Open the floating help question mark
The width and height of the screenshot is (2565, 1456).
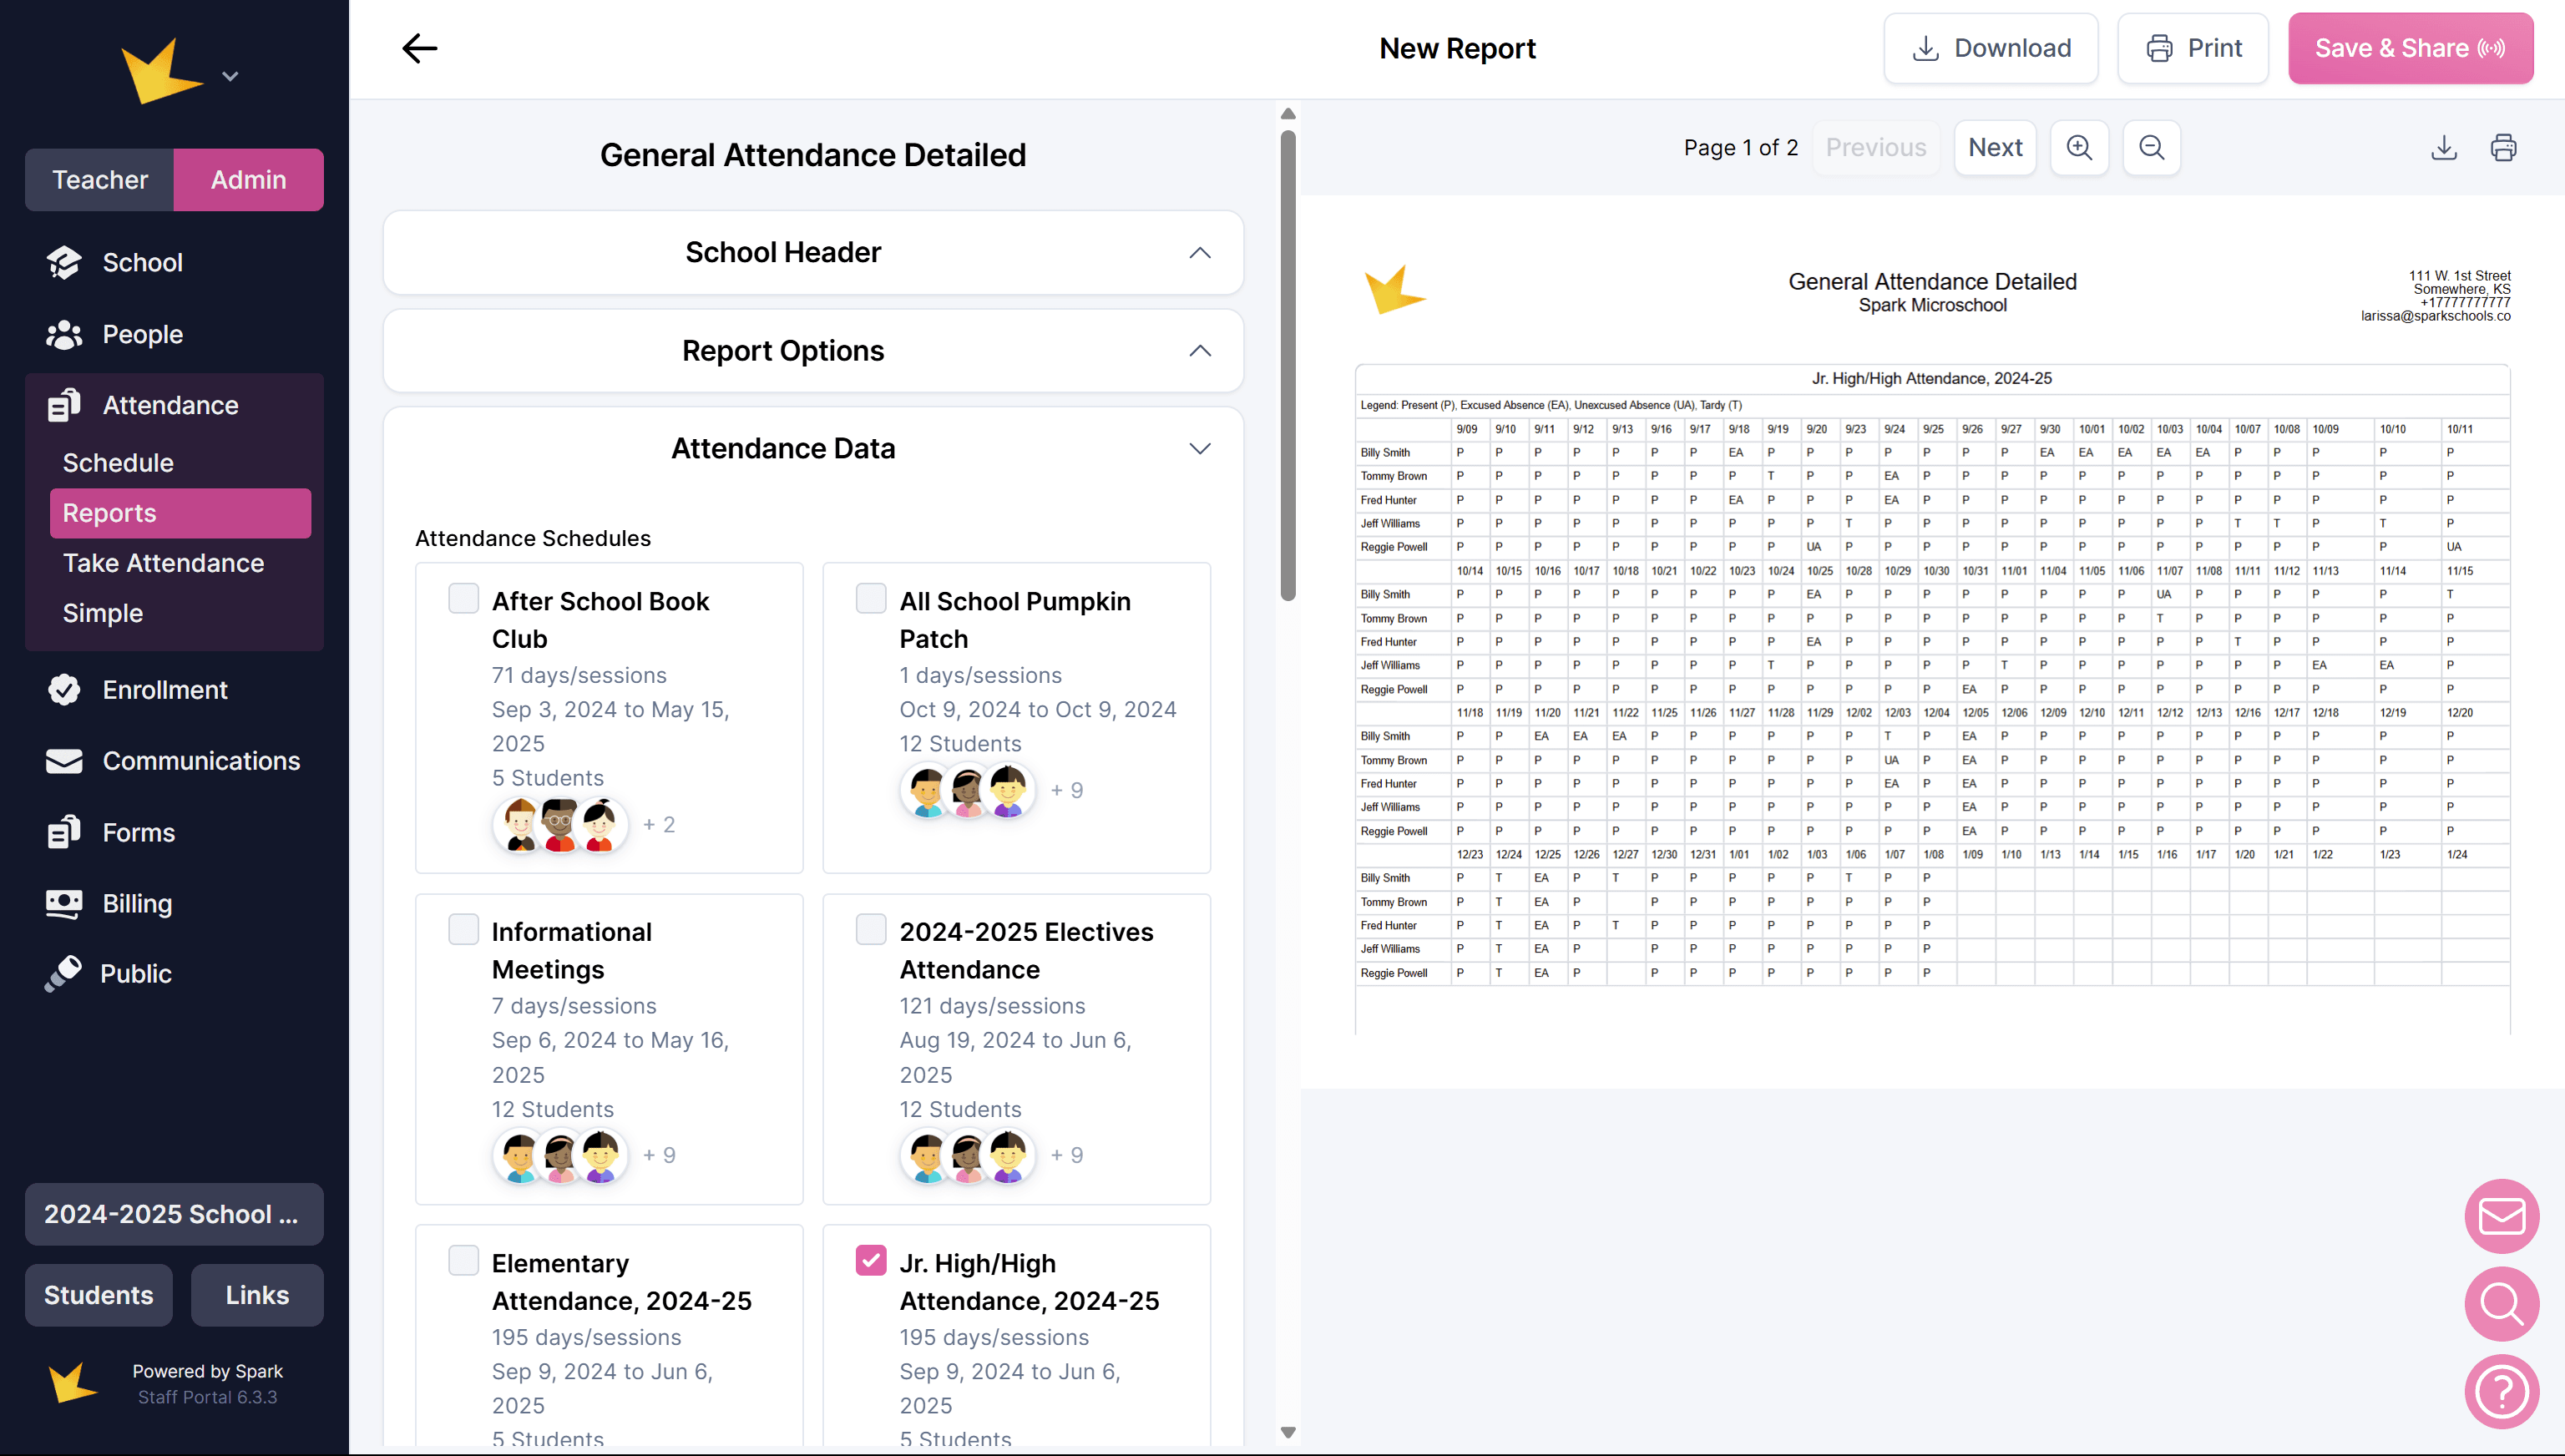coord(2502,1391)
